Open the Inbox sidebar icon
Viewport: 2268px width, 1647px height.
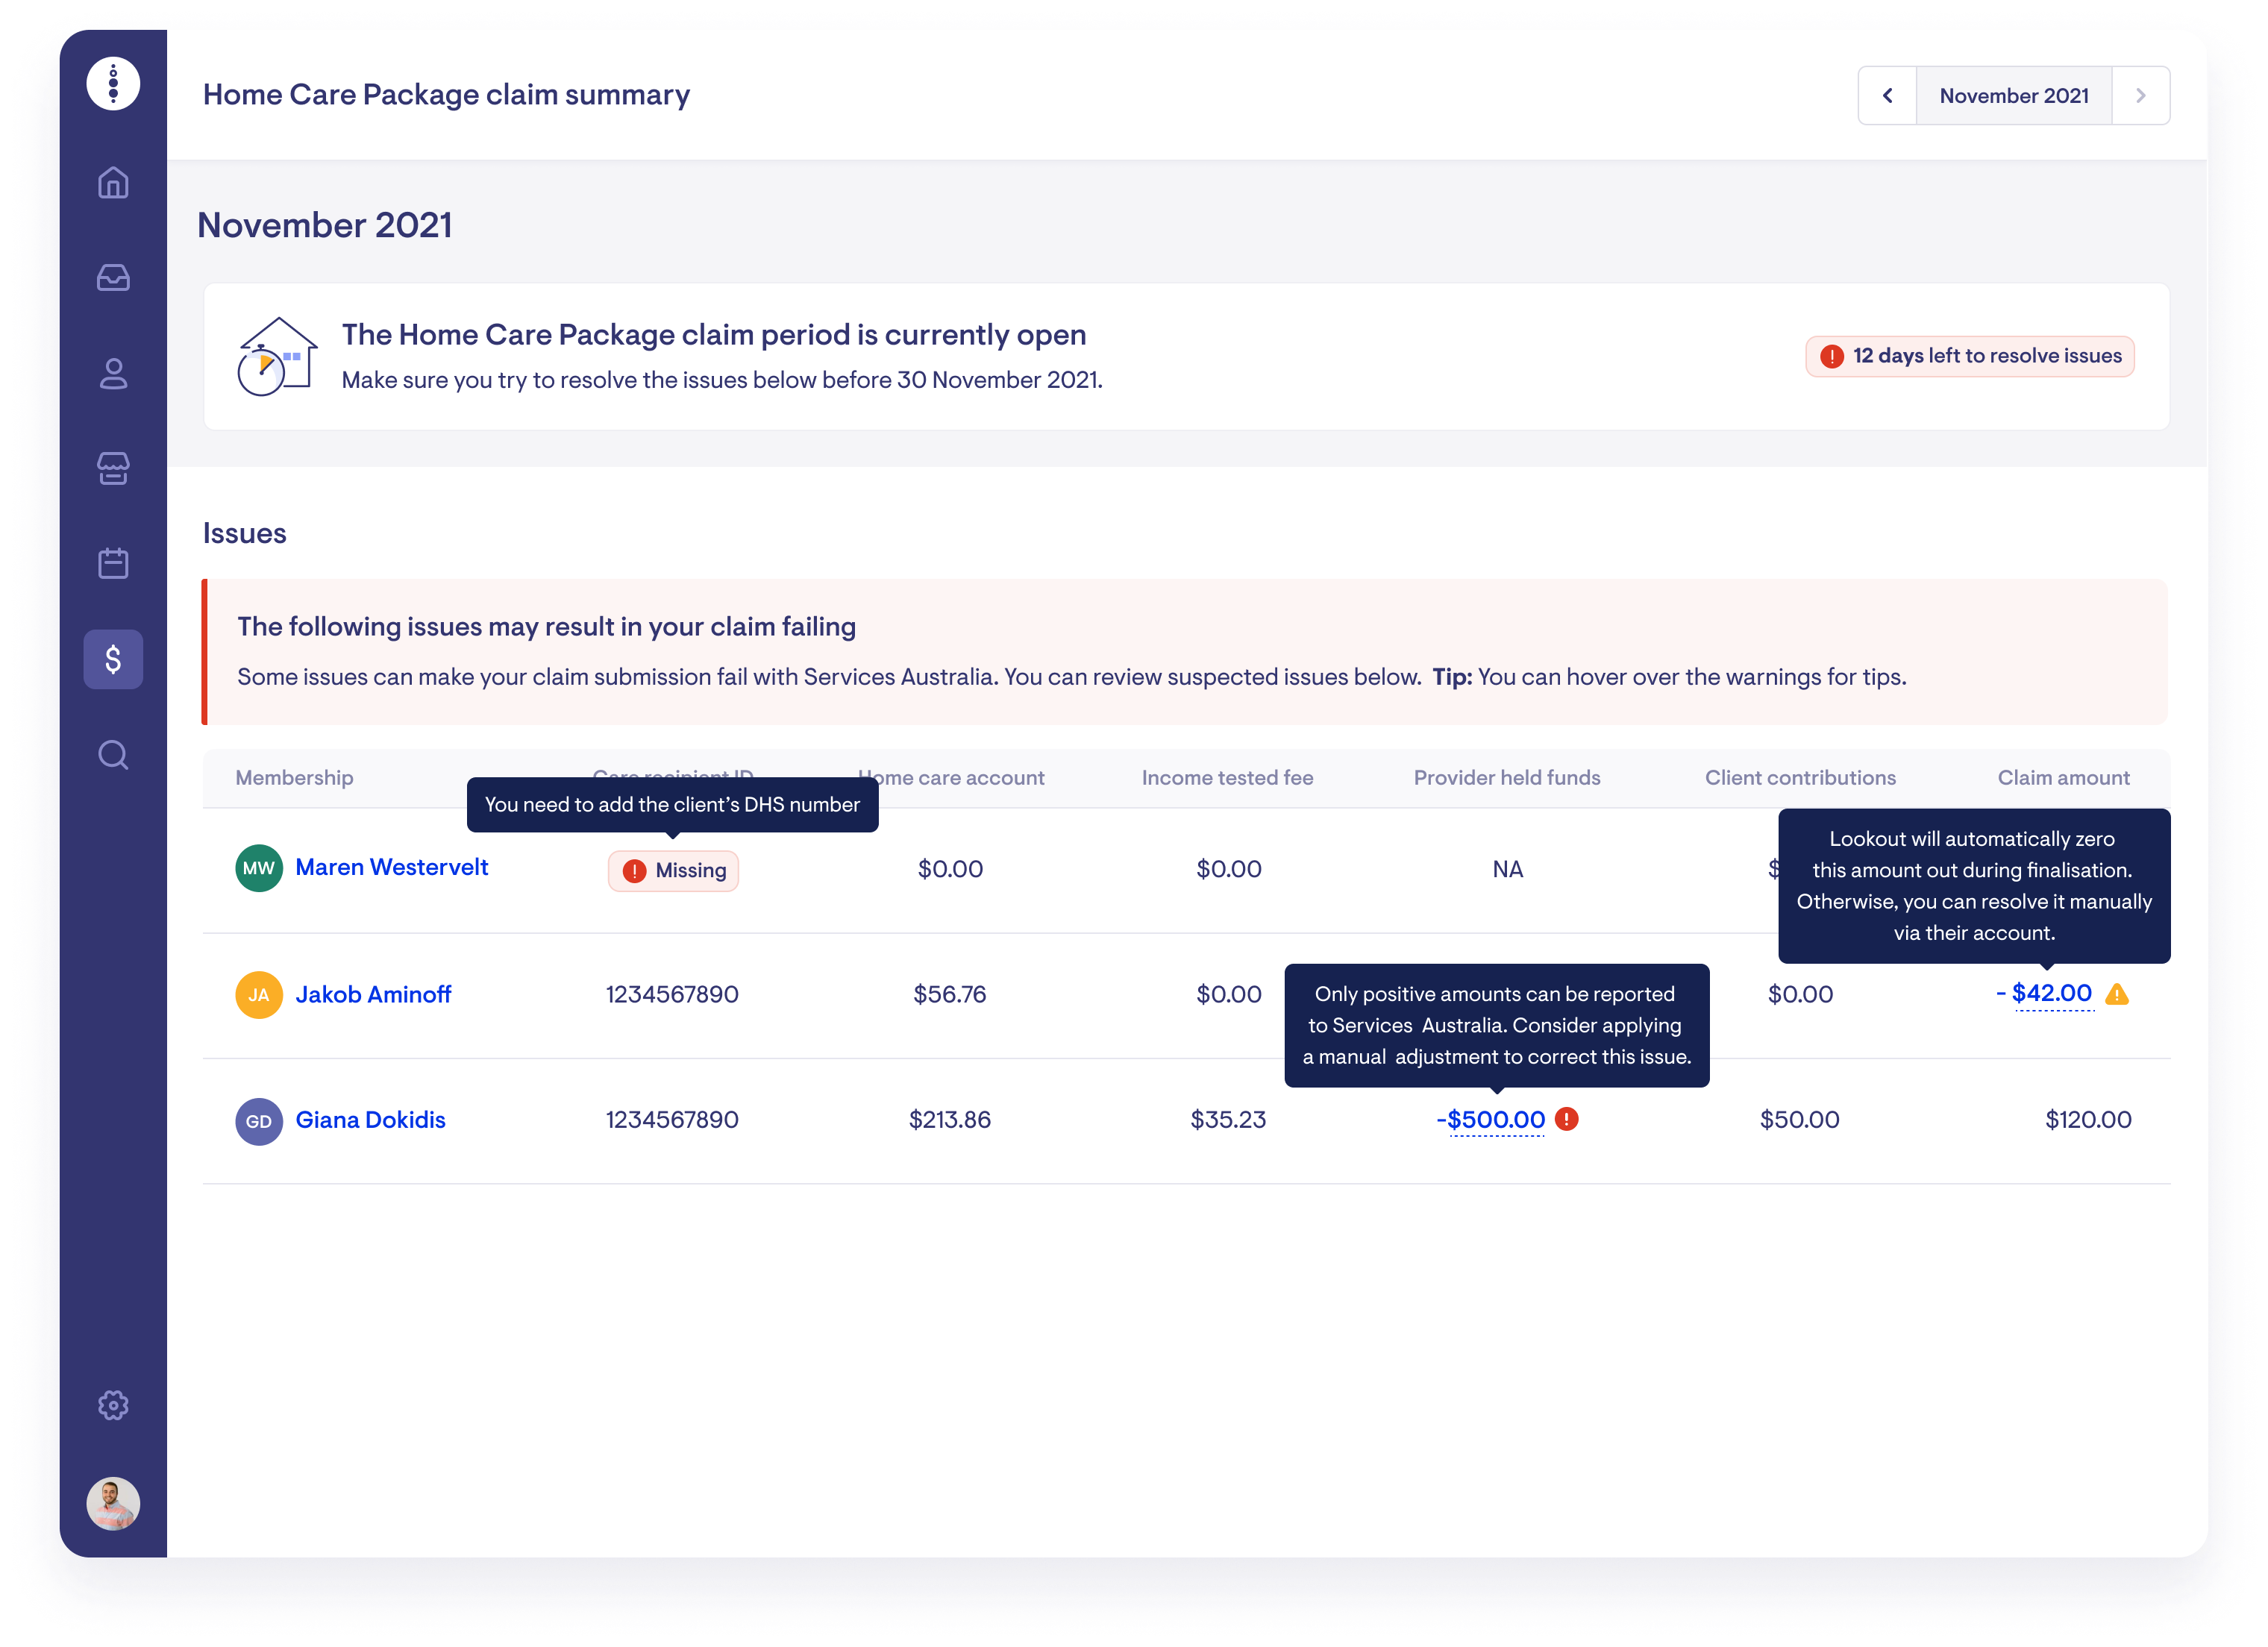[x=113, y=278]
